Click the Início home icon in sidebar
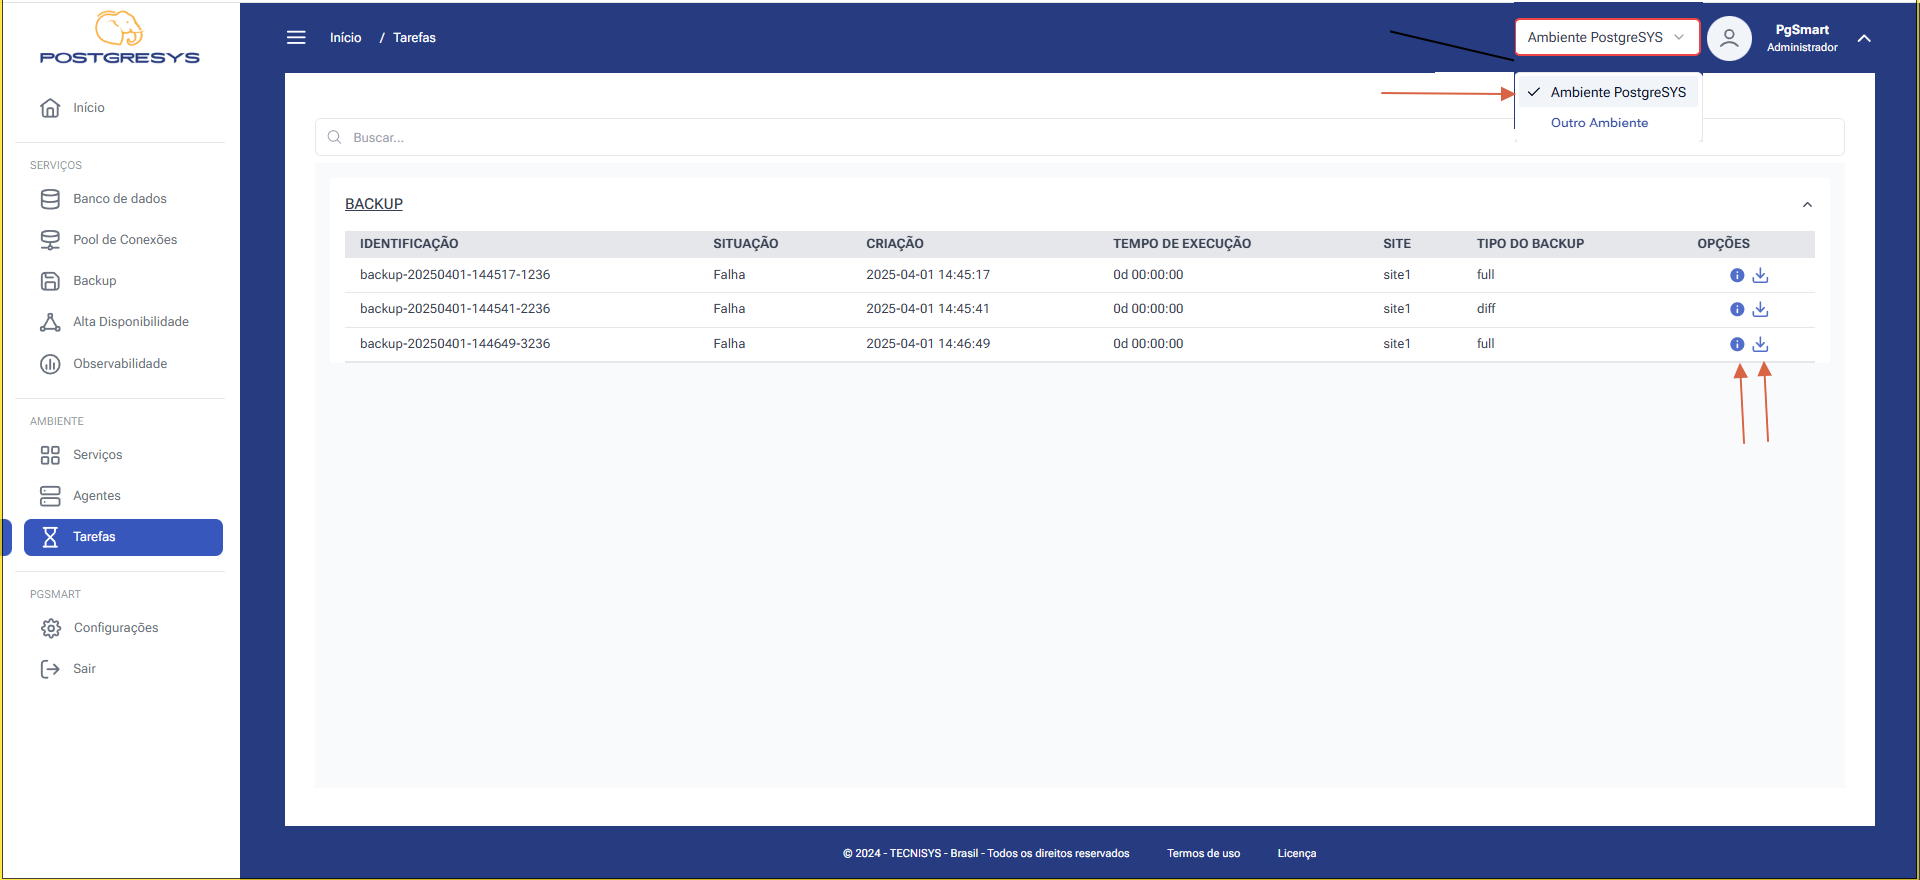1920x880 pixels. 50,108
